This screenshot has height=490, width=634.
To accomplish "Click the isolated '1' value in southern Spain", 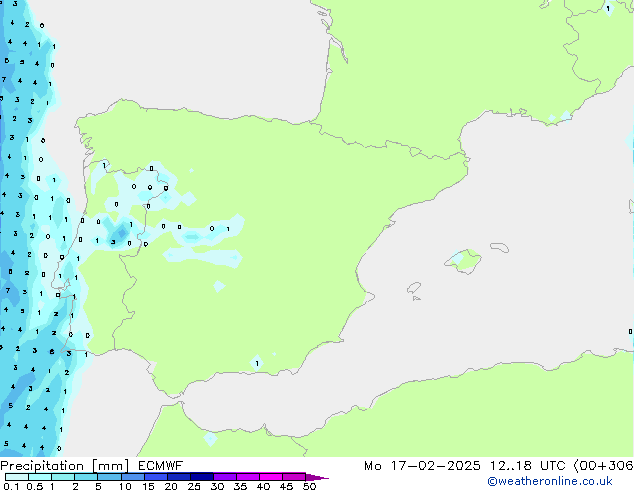I will (x=257, y=363).
